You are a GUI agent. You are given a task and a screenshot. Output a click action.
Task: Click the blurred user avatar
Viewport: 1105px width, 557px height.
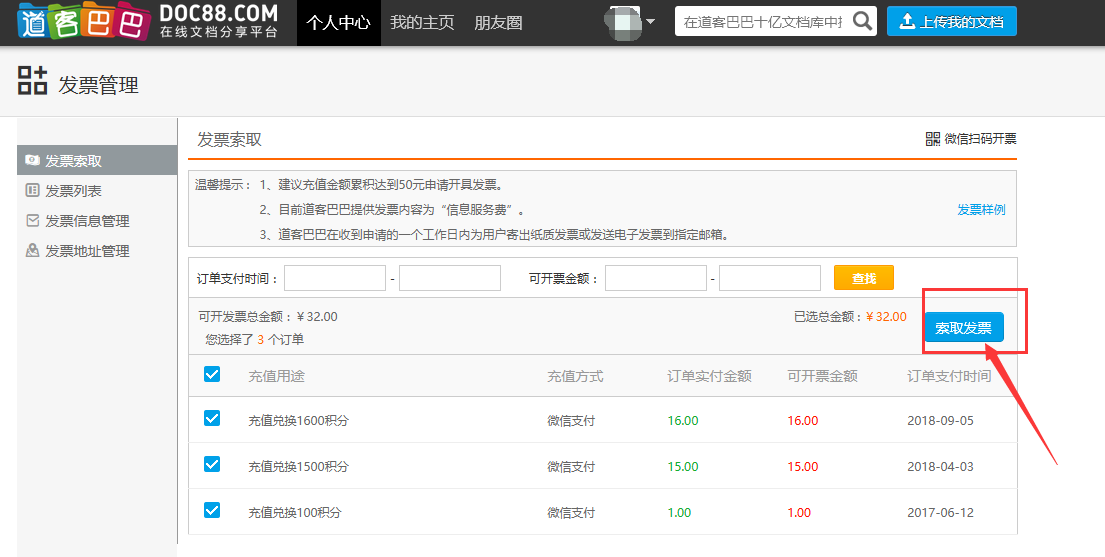[622, 21]
